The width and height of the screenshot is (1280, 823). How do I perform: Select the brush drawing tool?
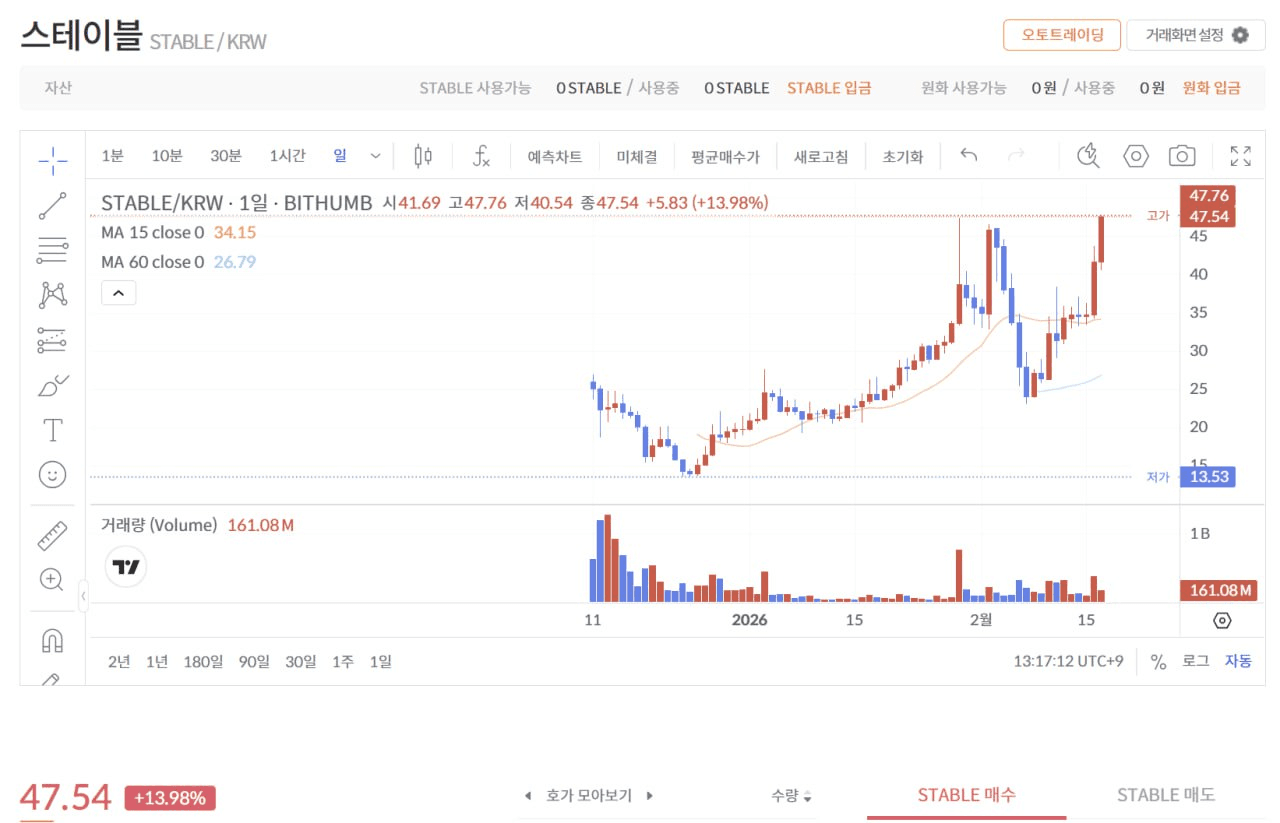coord(52,385)
